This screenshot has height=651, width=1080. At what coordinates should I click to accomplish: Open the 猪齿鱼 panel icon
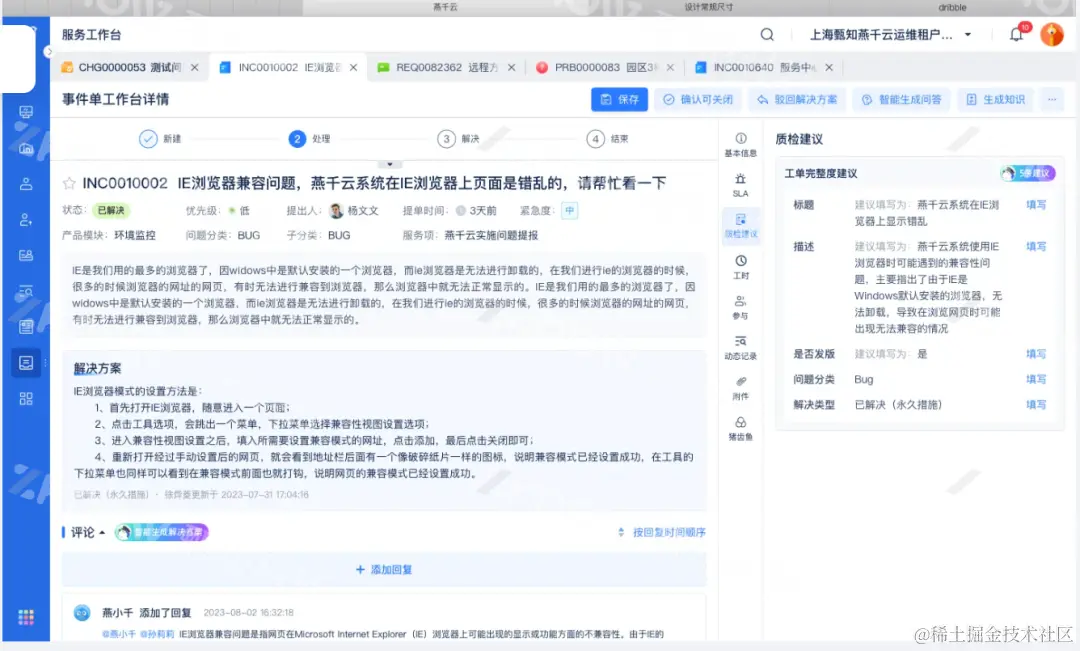pyautogui.click(x=740, y=428)
